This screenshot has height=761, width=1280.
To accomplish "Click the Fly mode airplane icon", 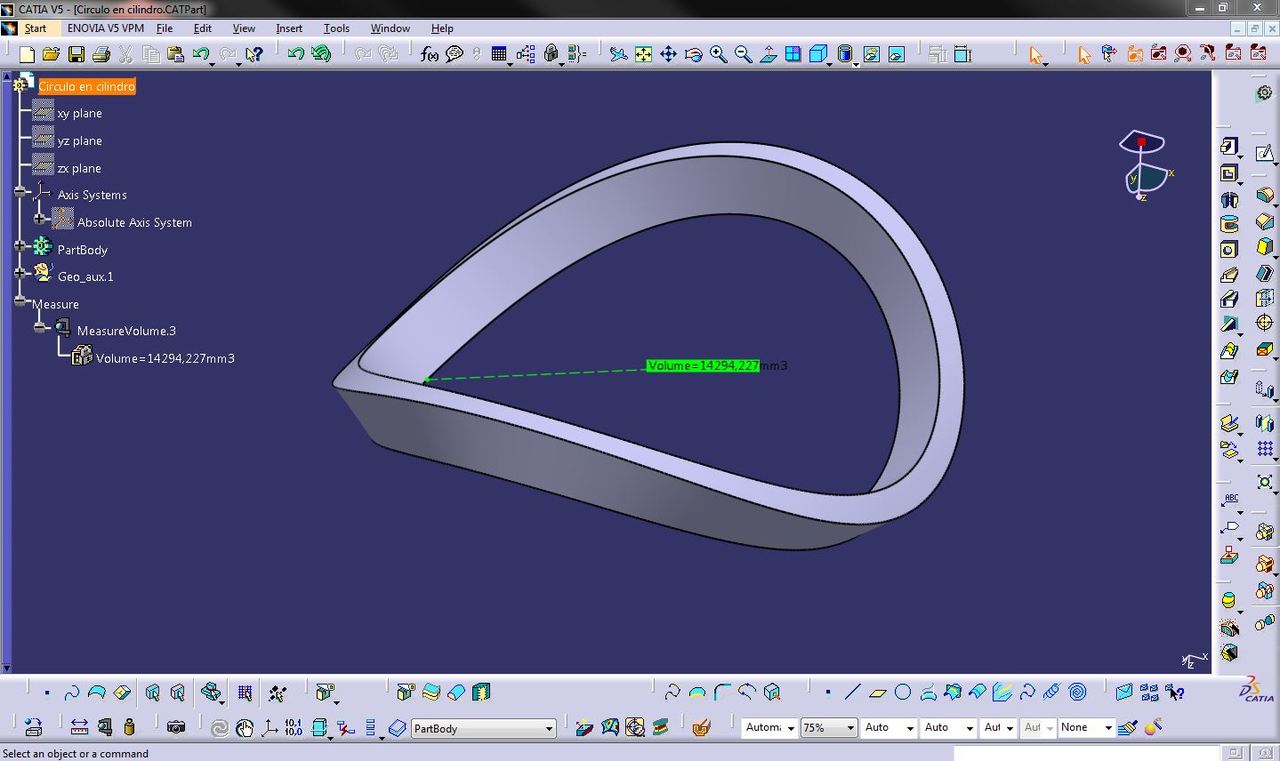I will click(618, 54).
